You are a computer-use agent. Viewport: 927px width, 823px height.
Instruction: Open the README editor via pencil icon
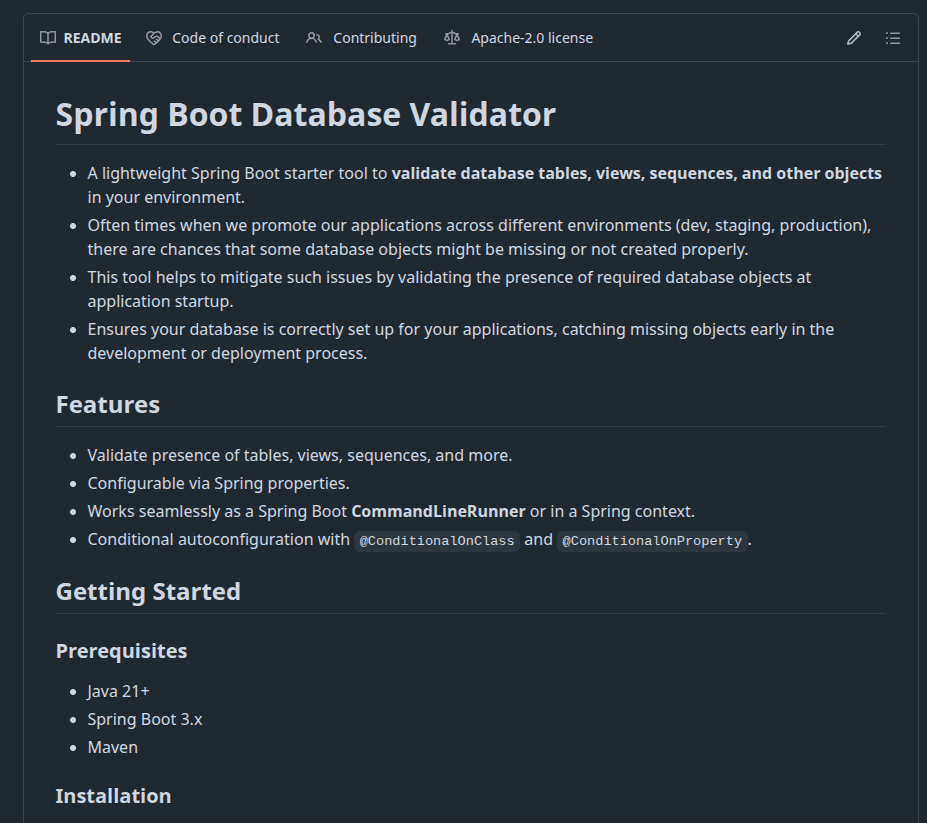pyautogui.click(x=853, y=37)
